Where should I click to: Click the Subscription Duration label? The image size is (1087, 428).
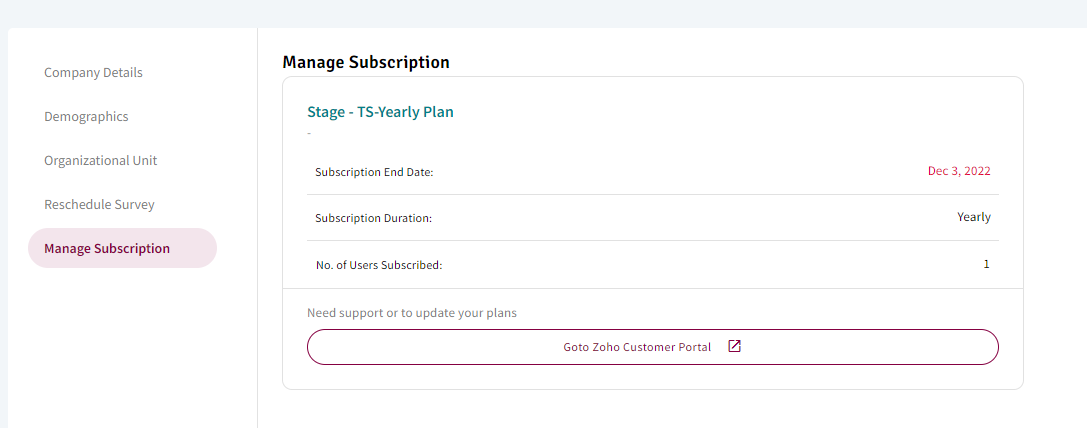tap(373, 218)
